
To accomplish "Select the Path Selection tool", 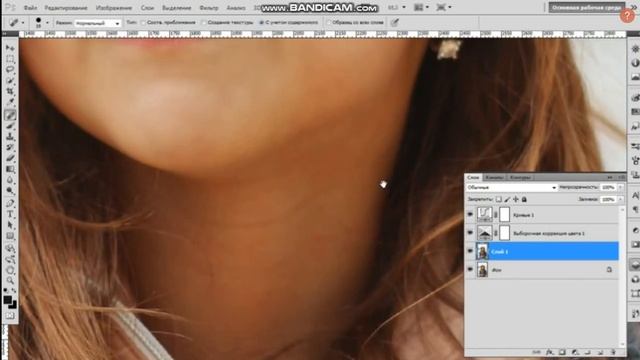I will 10,225.
